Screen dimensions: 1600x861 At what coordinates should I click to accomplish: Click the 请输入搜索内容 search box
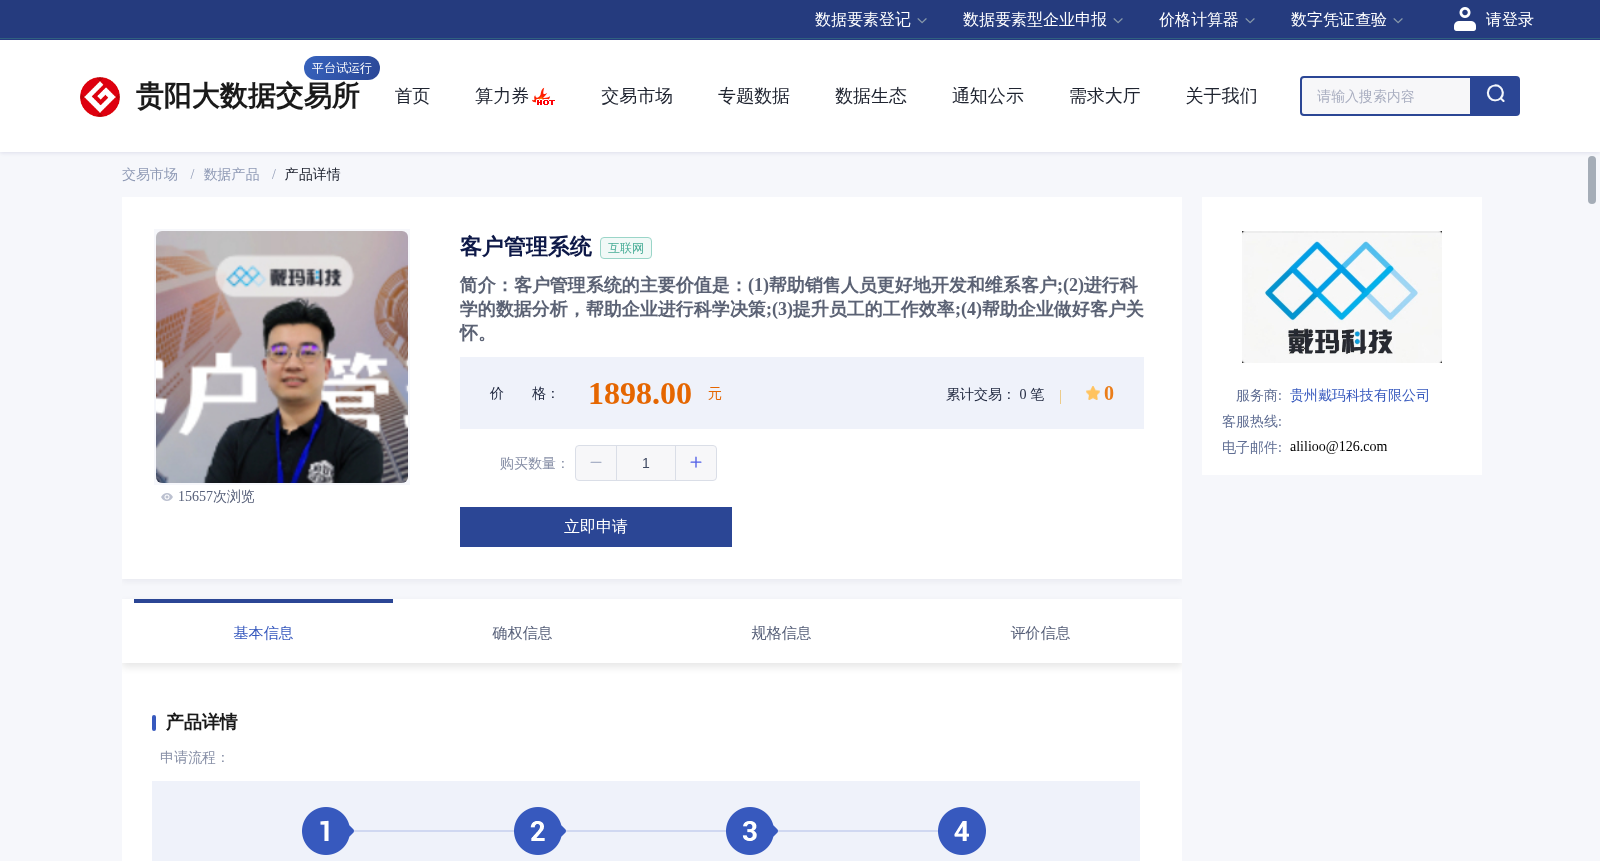click(1386, 96)
